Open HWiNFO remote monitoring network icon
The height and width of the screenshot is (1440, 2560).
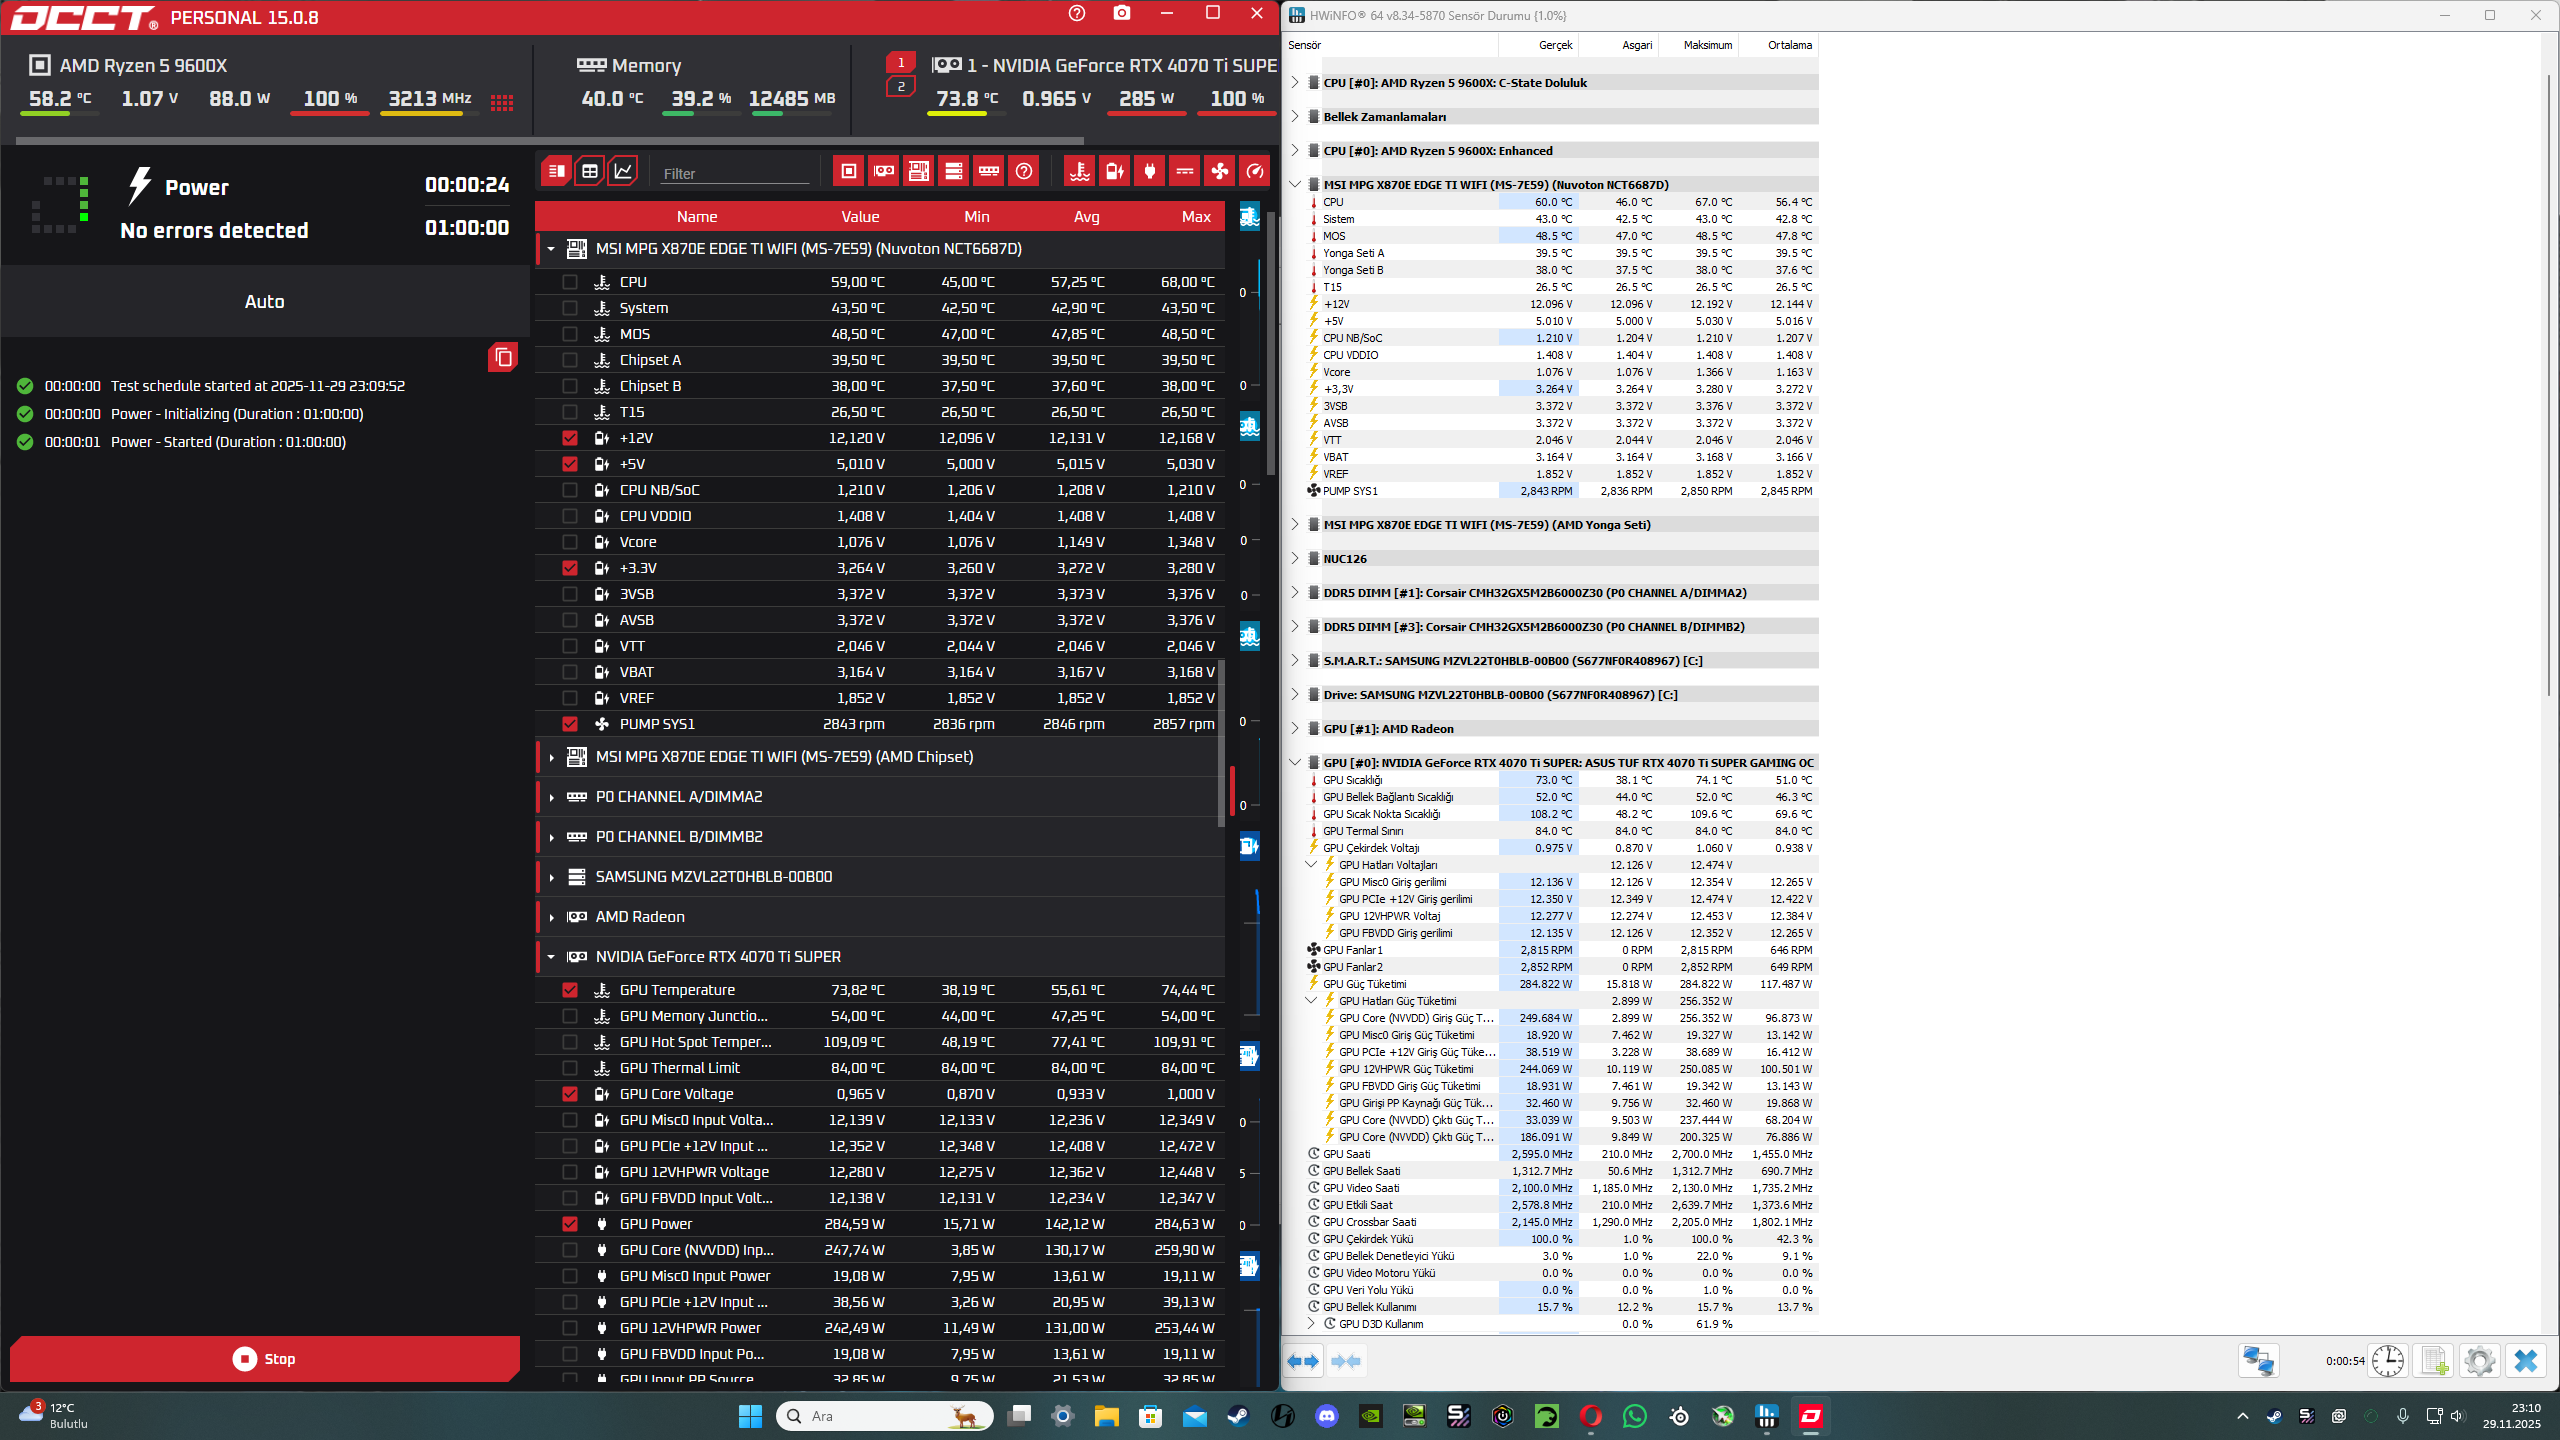tap(2259, 1360)
